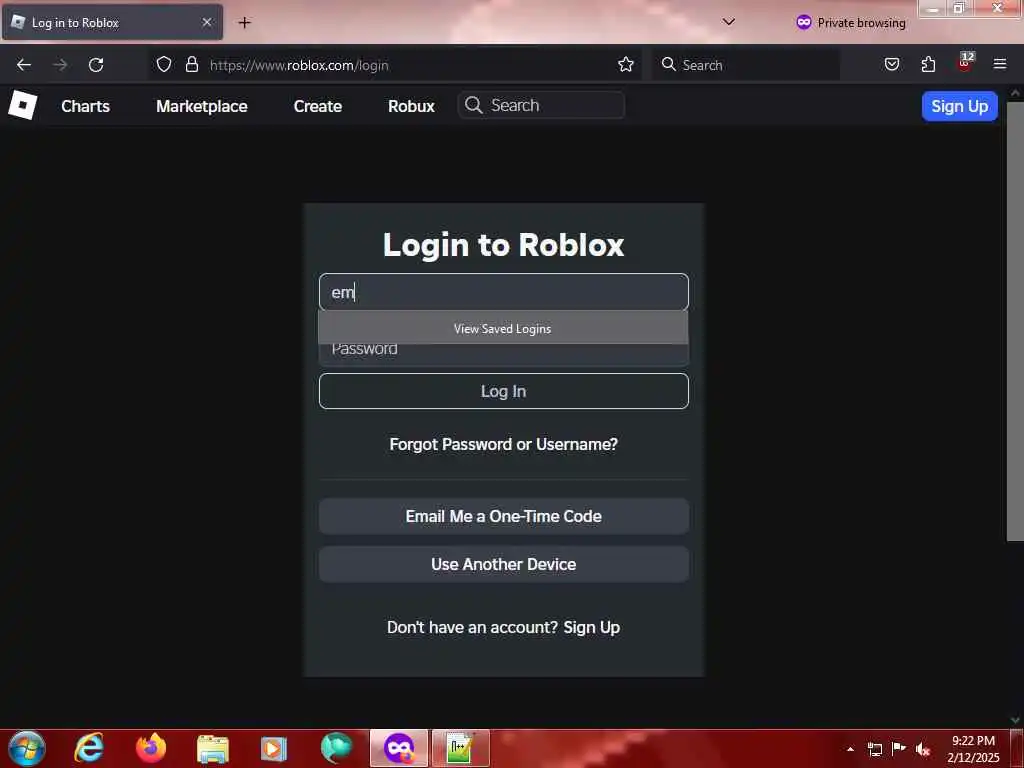Open Windows Media Player taskbar icon
1024x768 pixels.
274,748
